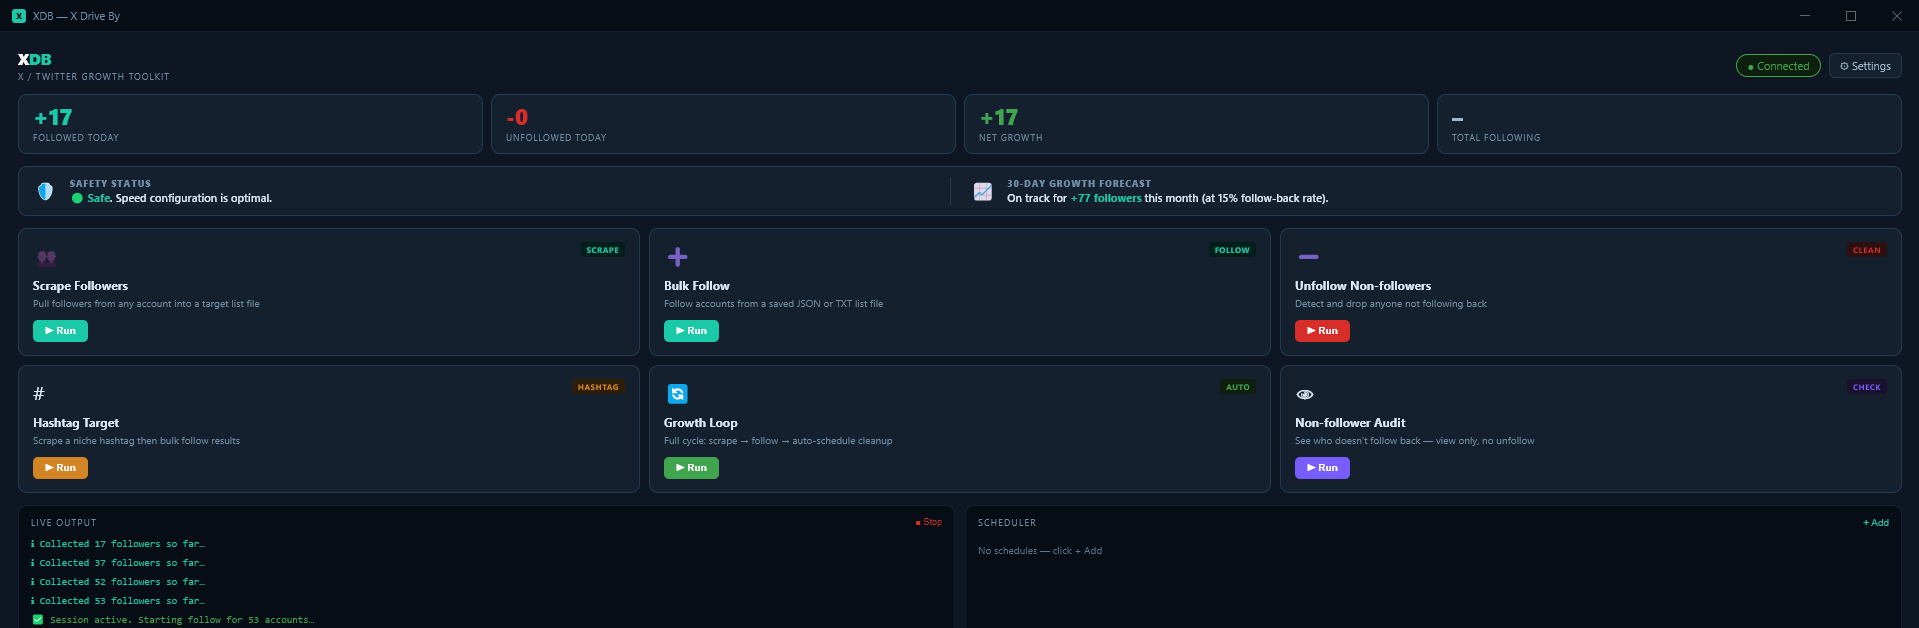Click the Hashtag Target title
The height and width of the screenshot is (628, 1919).
76,423
